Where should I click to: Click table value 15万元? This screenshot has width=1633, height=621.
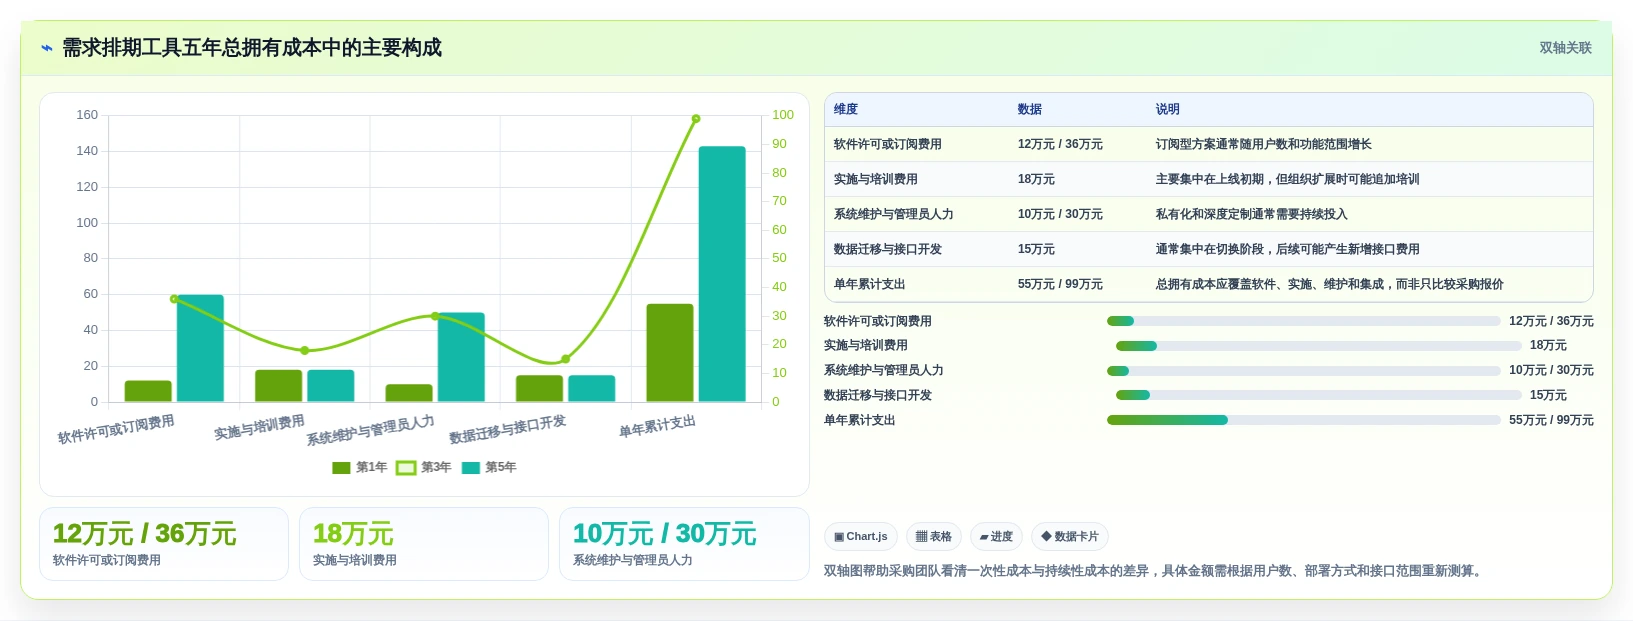1036,249
